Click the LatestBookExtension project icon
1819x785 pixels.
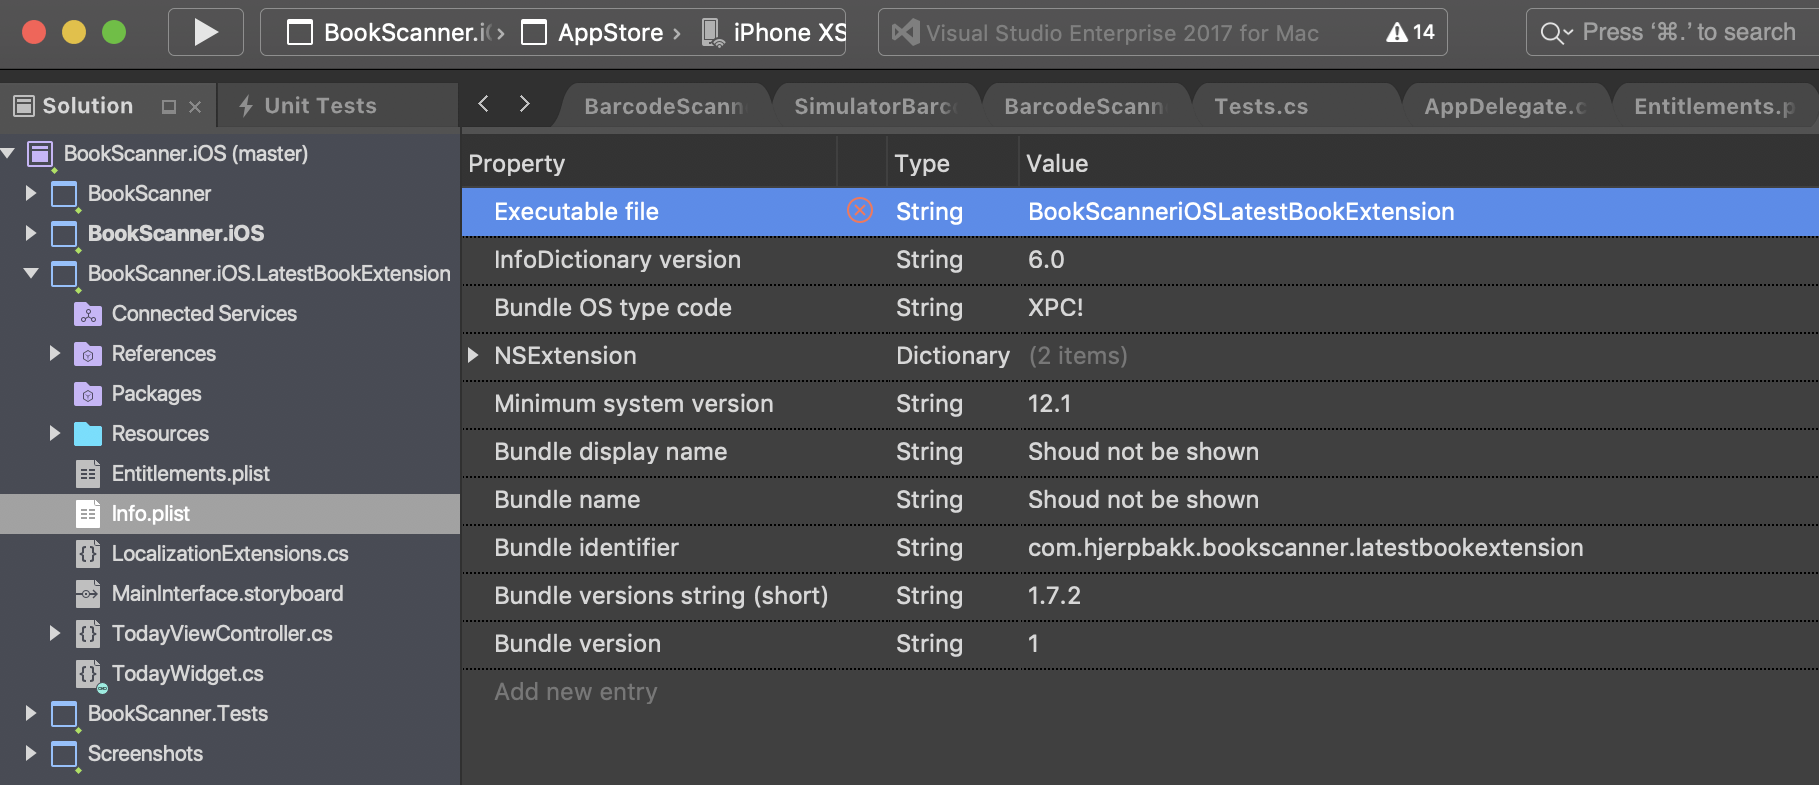(x=64, y=274)
